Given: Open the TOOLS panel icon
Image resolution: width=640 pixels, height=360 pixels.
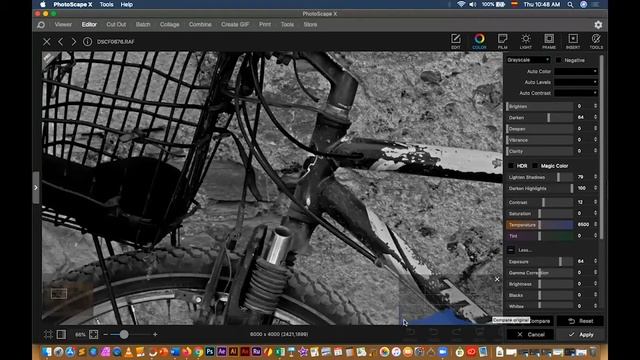Looking at the screenshot, I should 596,41.
